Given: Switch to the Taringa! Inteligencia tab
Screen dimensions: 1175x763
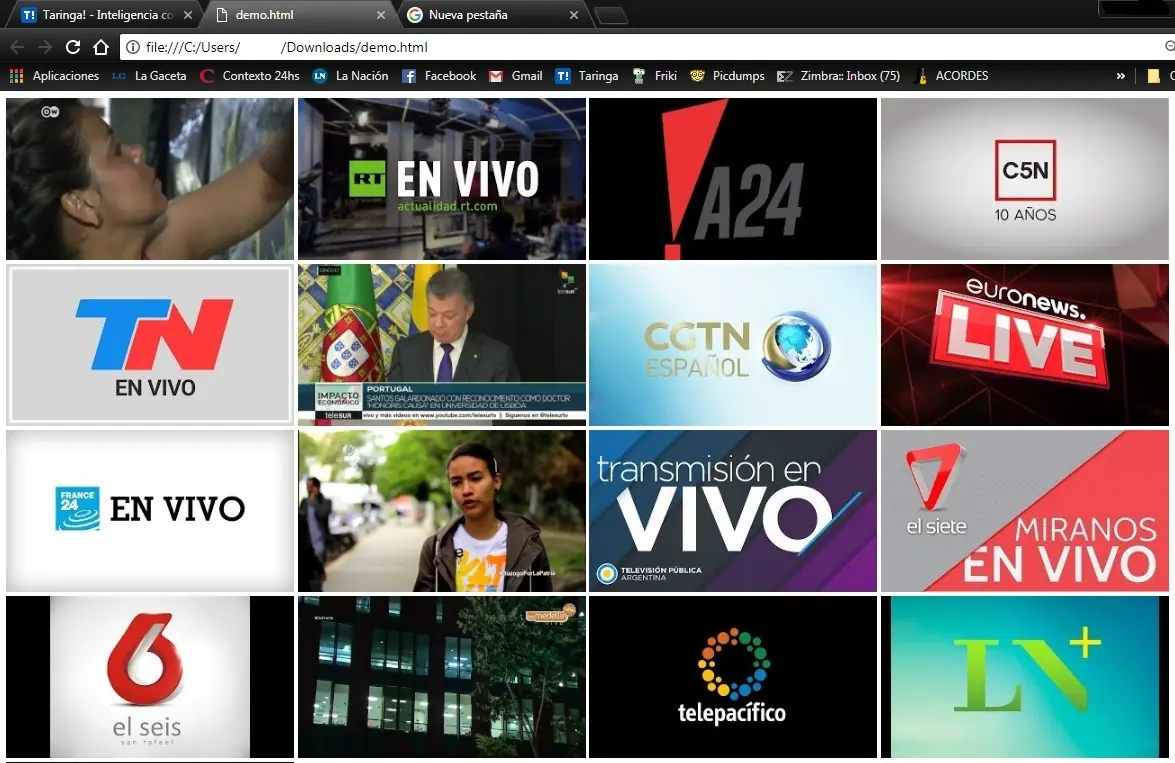Looking at the screenshot, I should click(x=106, y=15).
